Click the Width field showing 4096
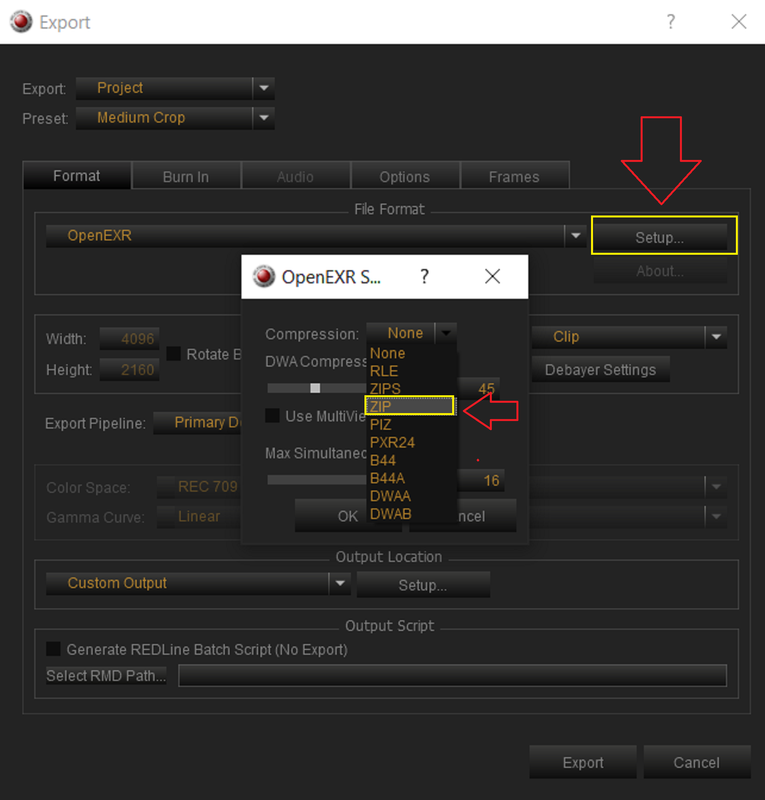The image size is (765, 800). [130, 339]
